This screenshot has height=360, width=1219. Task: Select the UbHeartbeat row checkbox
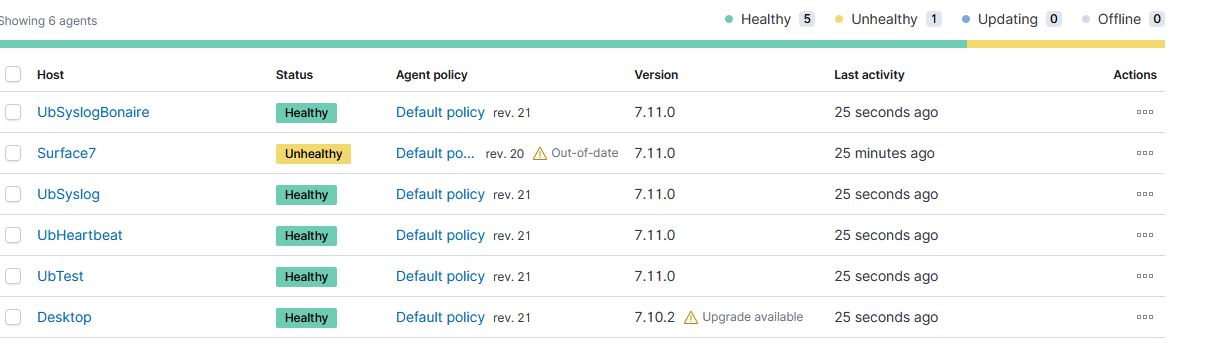pos(13,235)
